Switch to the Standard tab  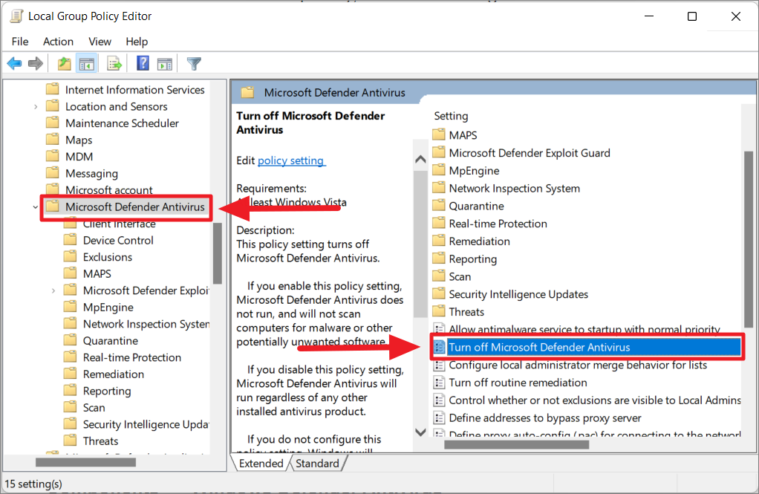318,464
